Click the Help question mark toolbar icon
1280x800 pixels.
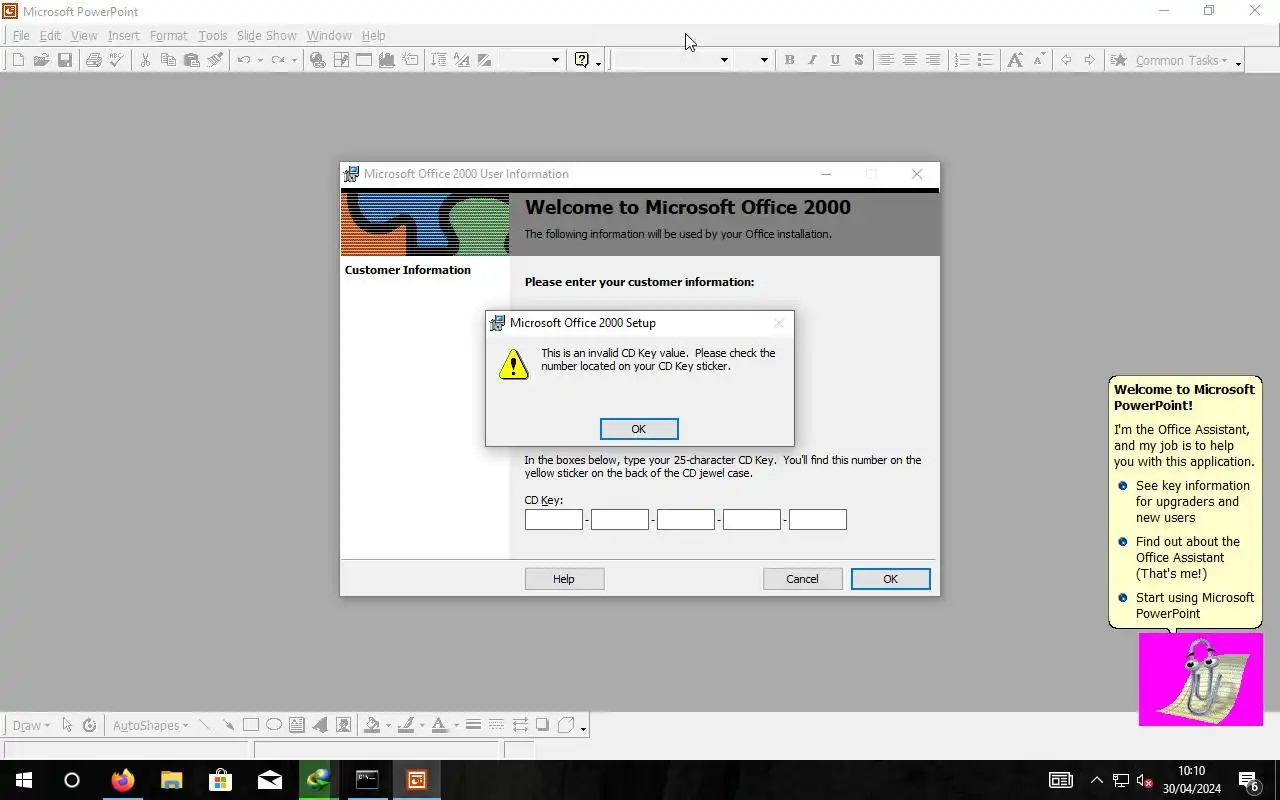(582, 60)
